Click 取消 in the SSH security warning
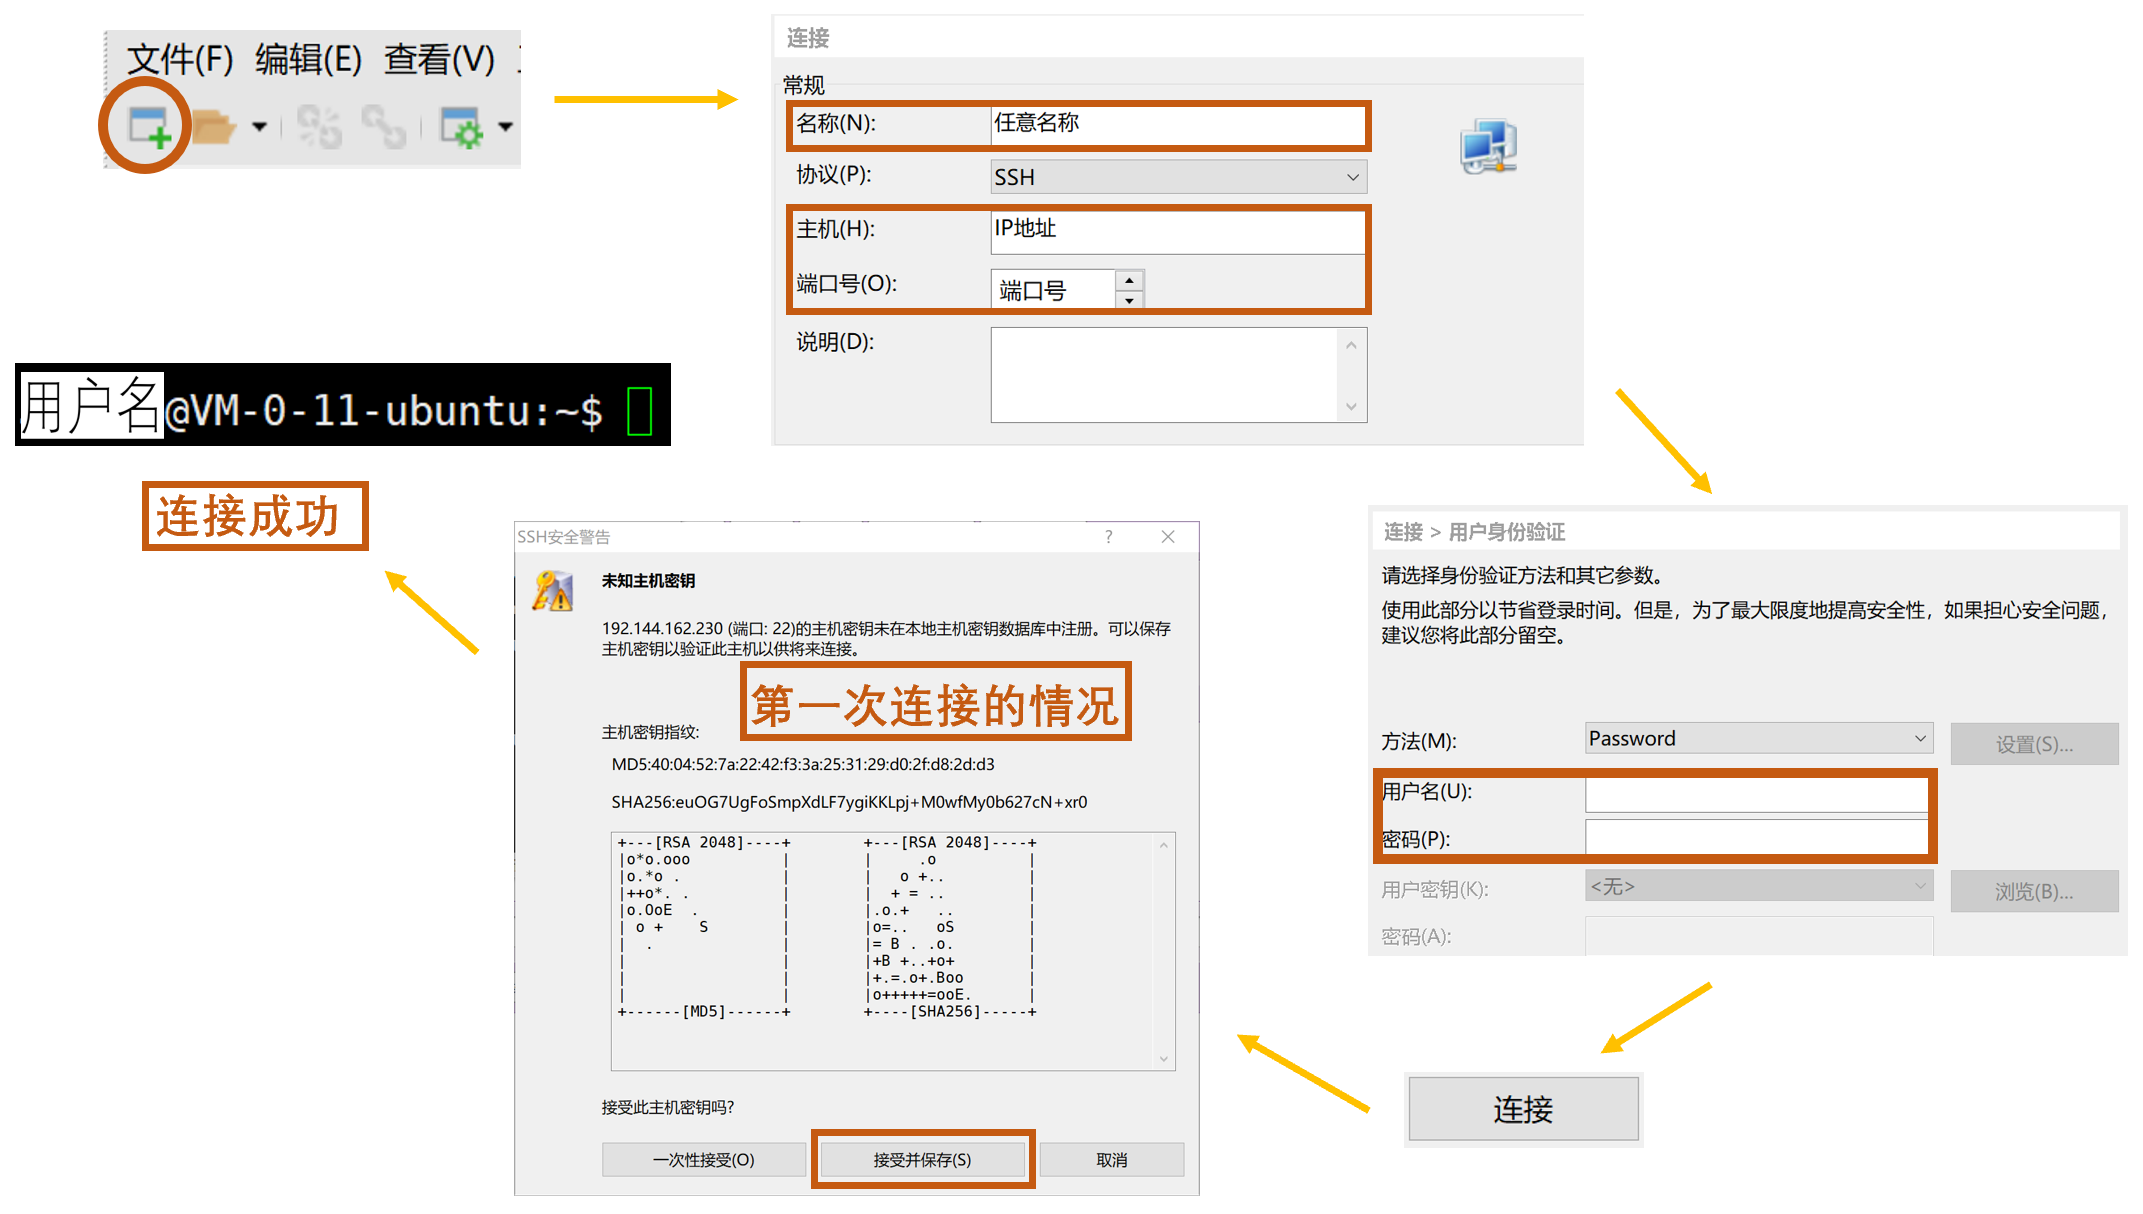2143x1214 pixels. [x=1111, y=1160]
